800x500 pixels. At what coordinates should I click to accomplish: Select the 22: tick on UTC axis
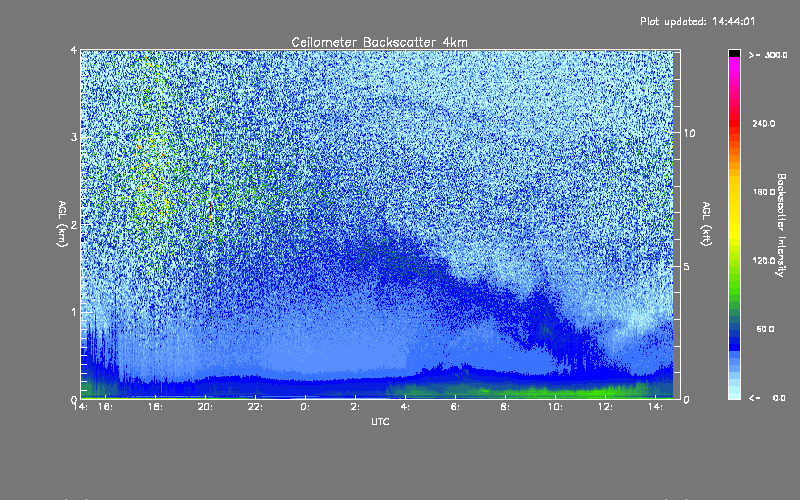tap(256, 407)
